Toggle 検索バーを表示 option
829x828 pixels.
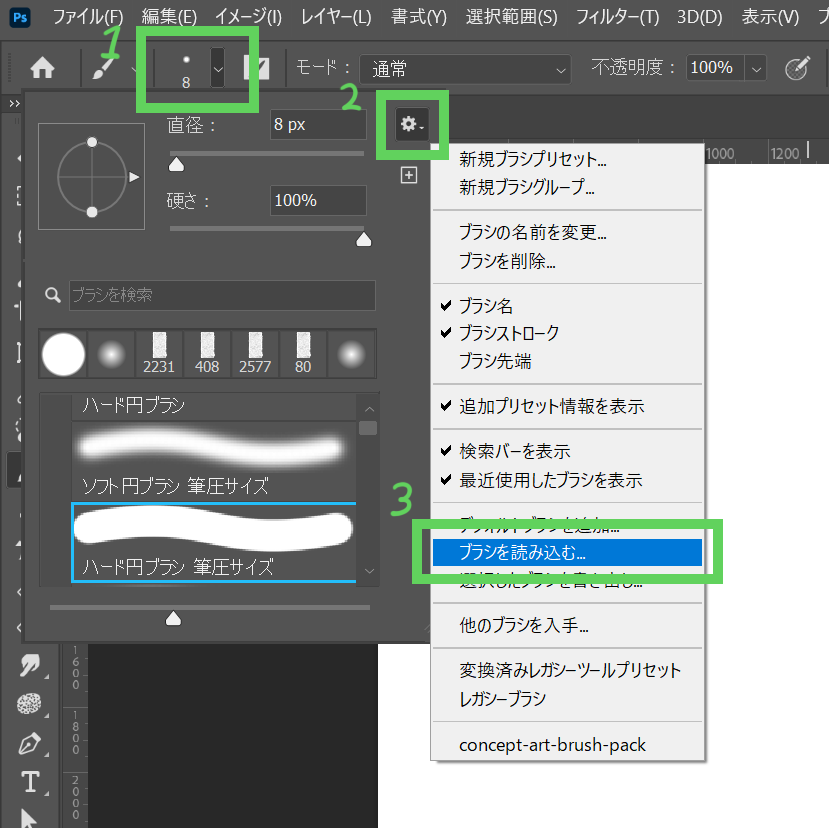click(514, 452)
